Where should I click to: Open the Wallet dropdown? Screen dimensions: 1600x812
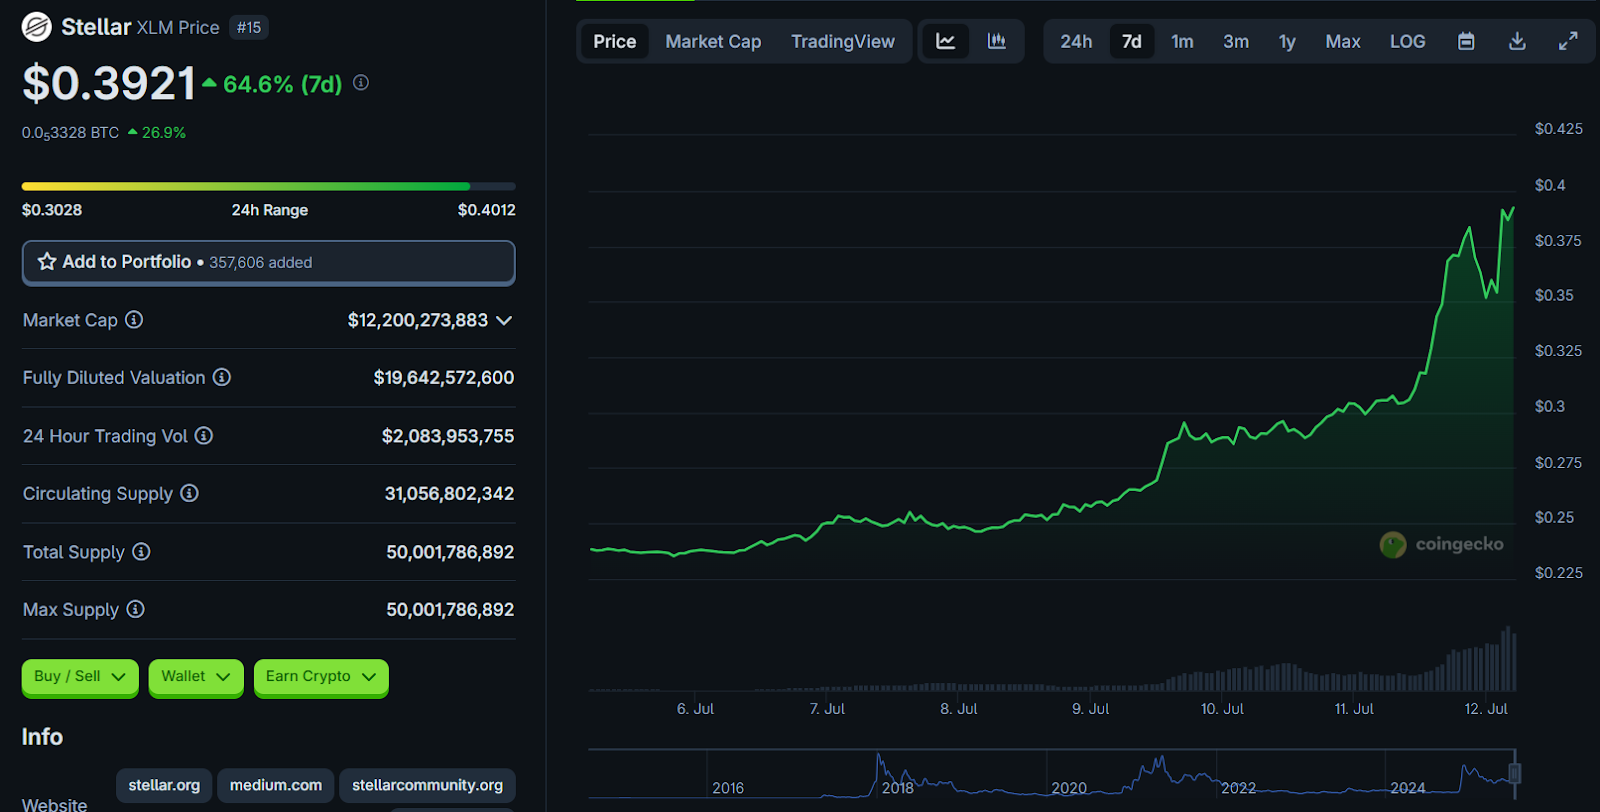196,677
